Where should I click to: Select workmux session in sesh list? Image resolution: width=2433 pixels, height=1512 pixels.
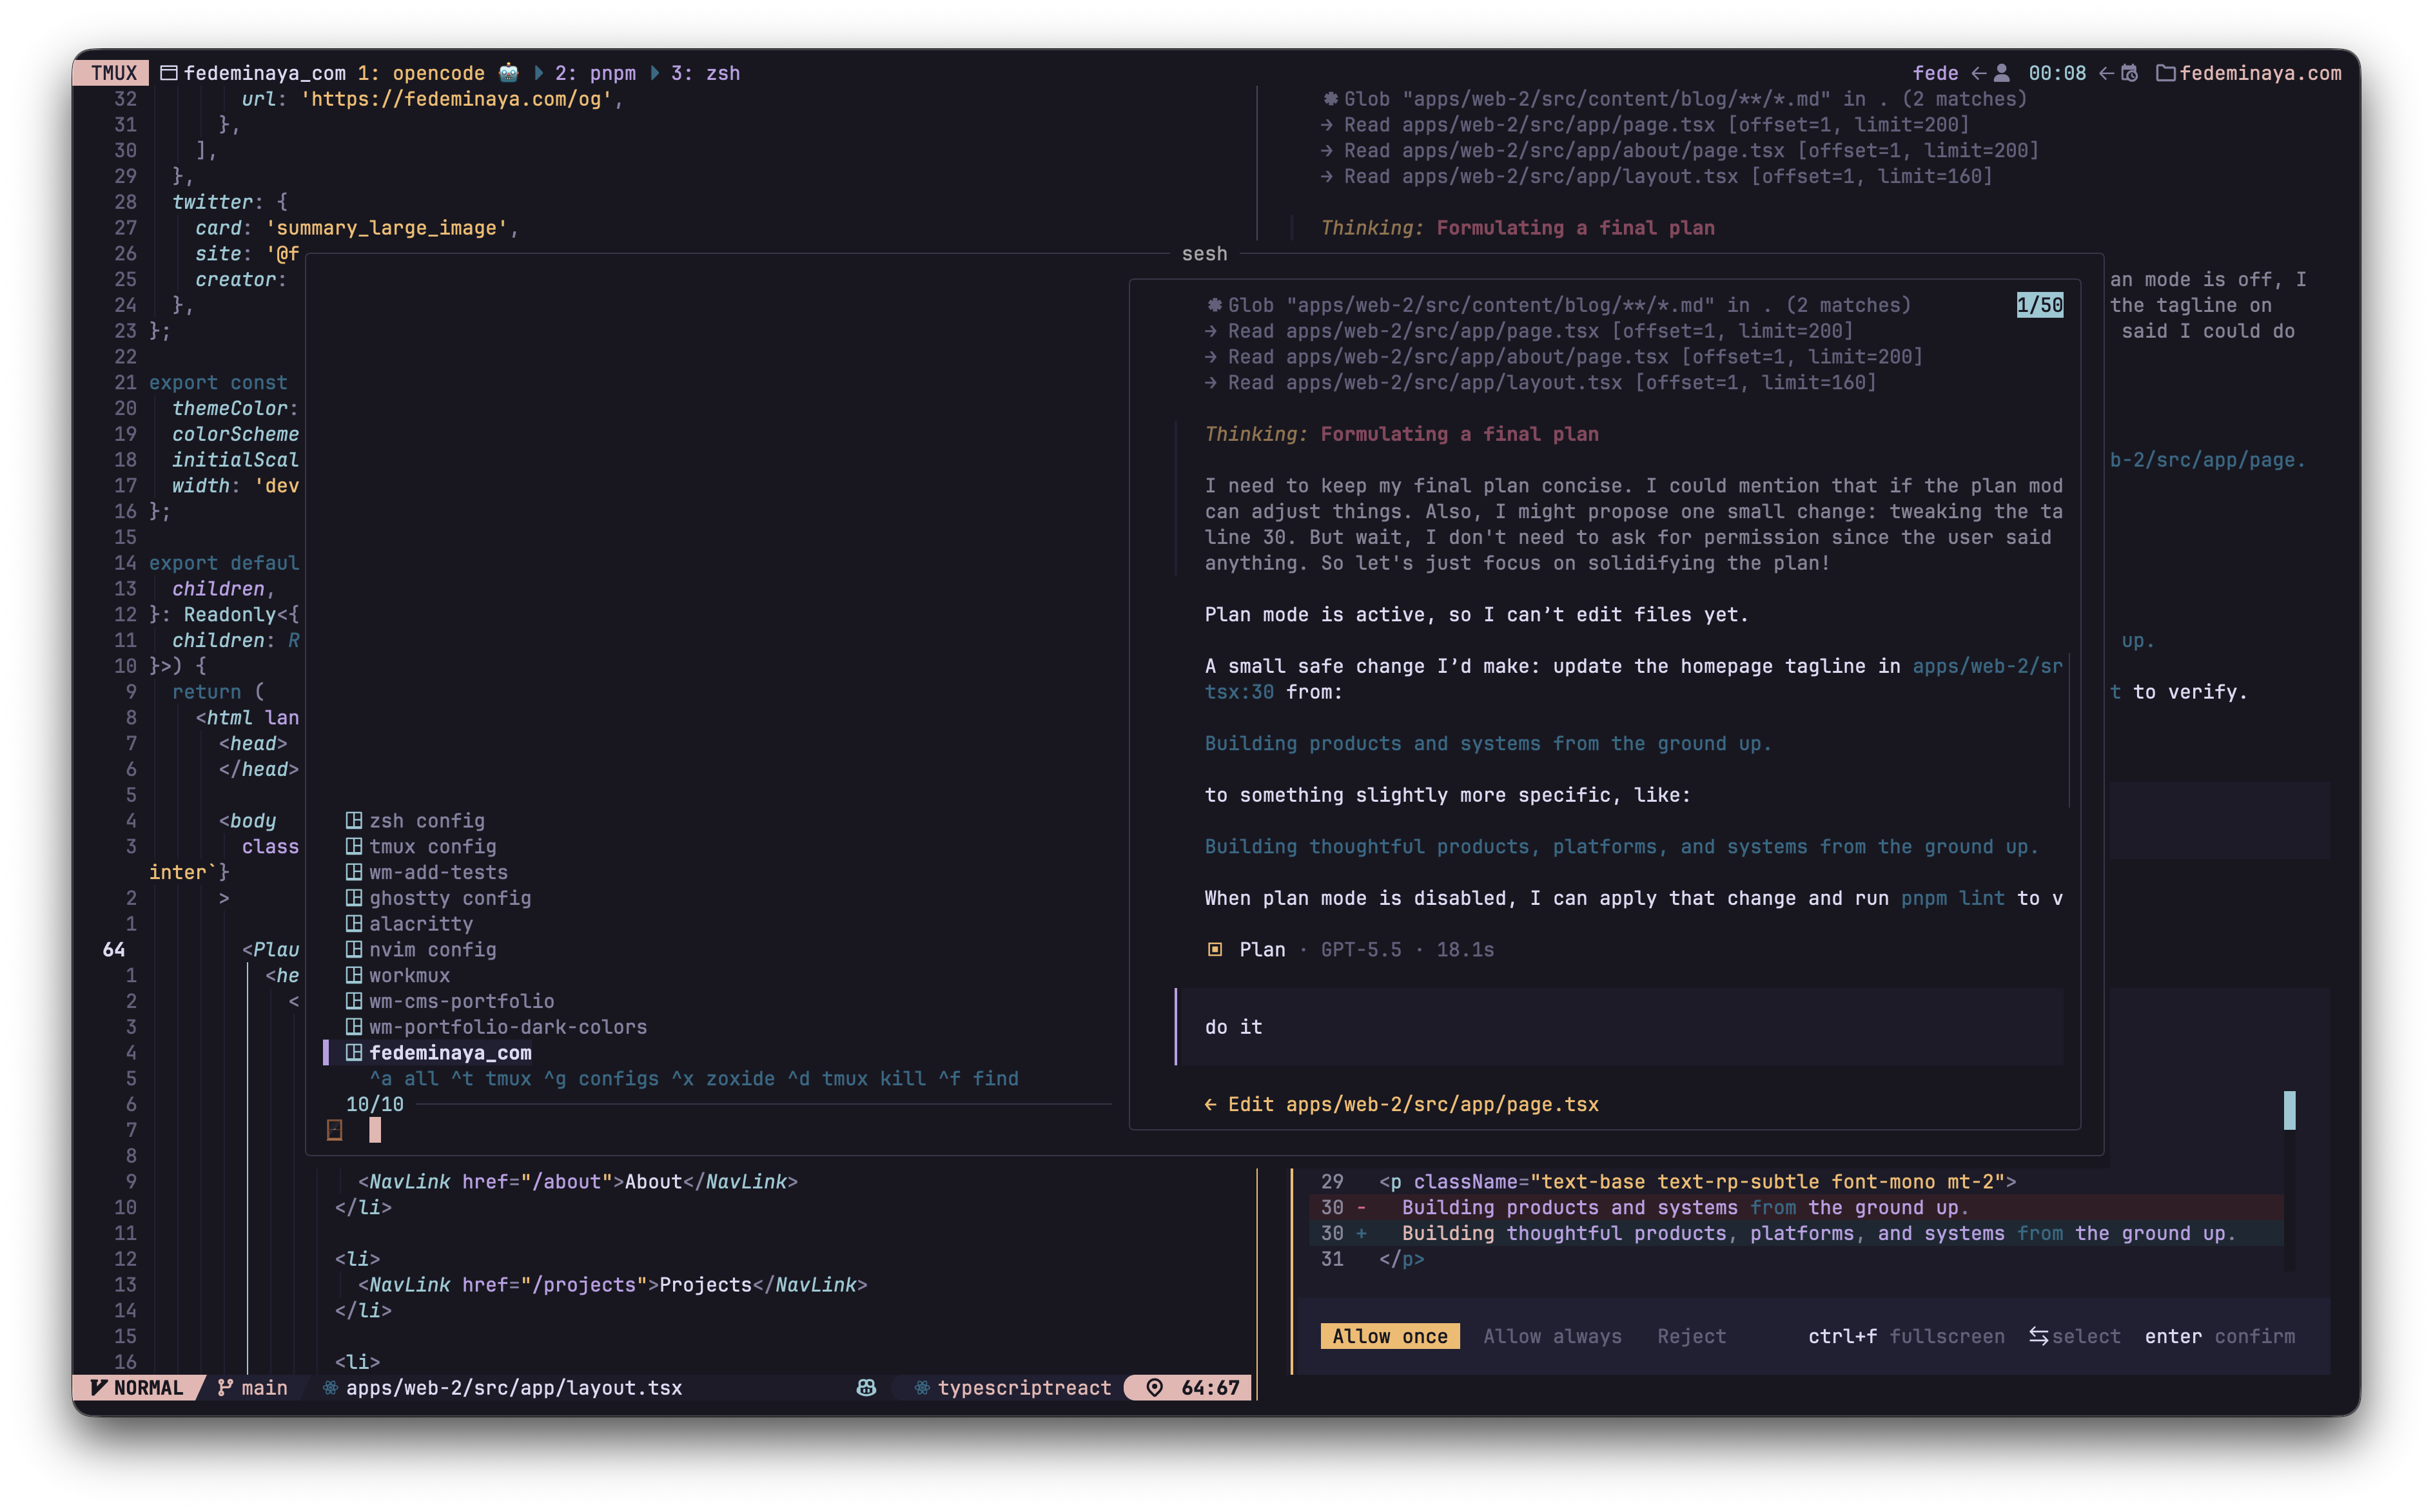coord(410,975)
